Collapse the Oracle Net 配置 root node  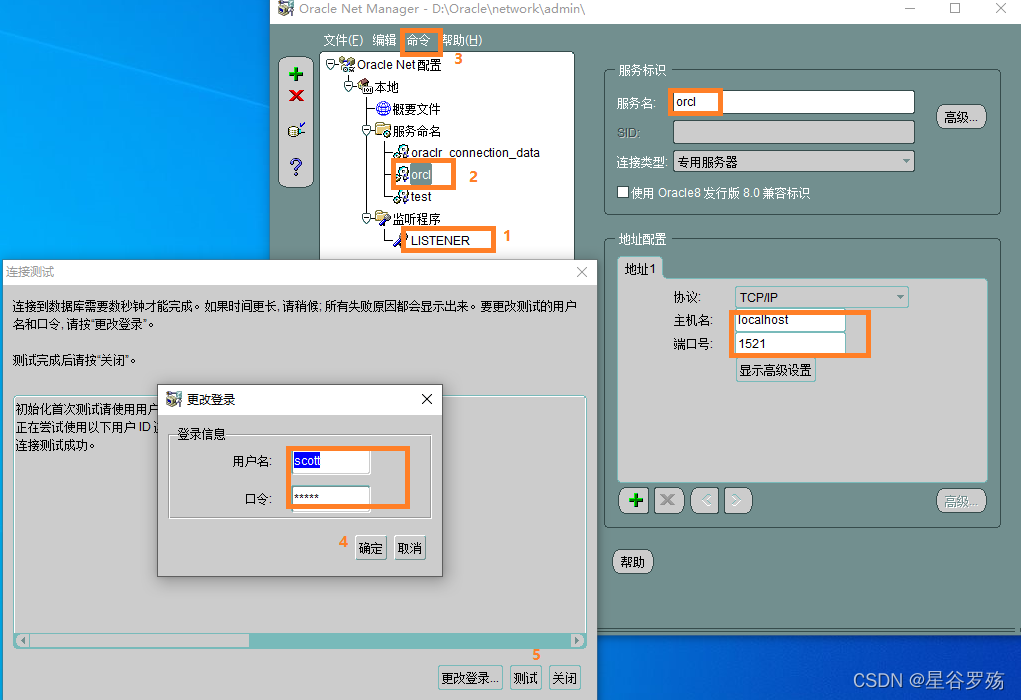331,64
